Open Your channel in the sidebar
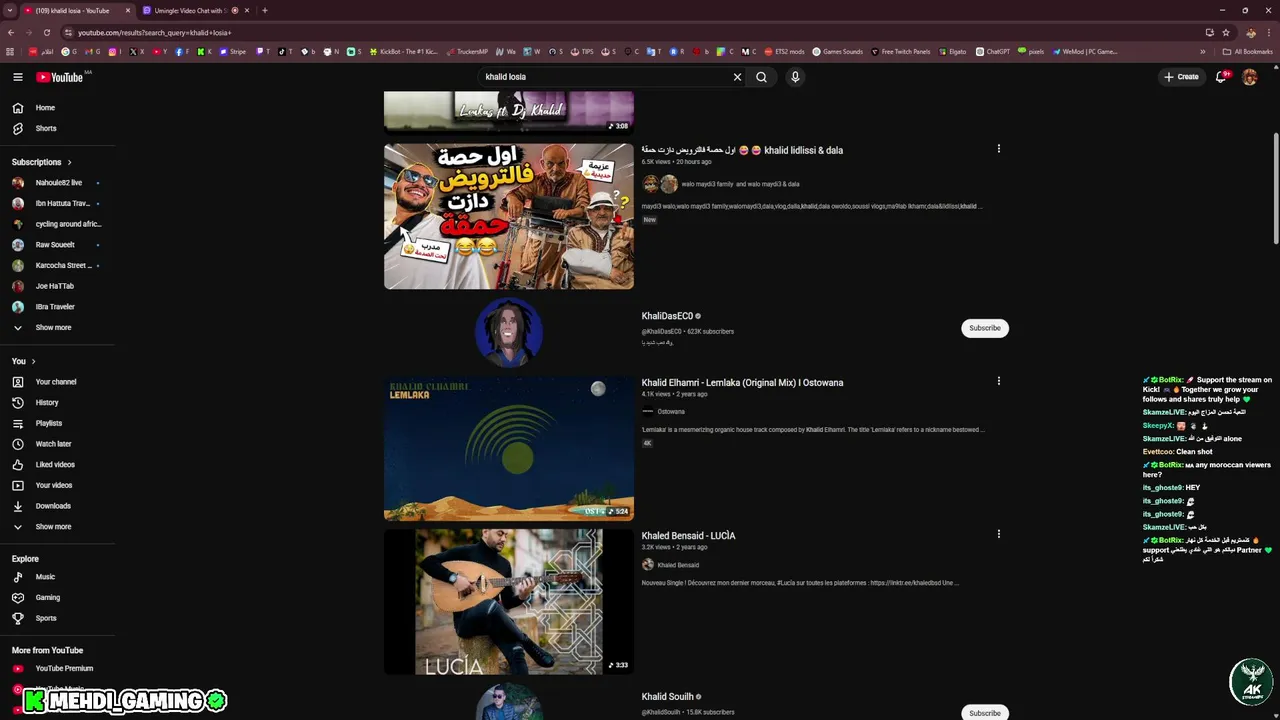Viewport: 1280px width, 720px height. pos(56,382)
